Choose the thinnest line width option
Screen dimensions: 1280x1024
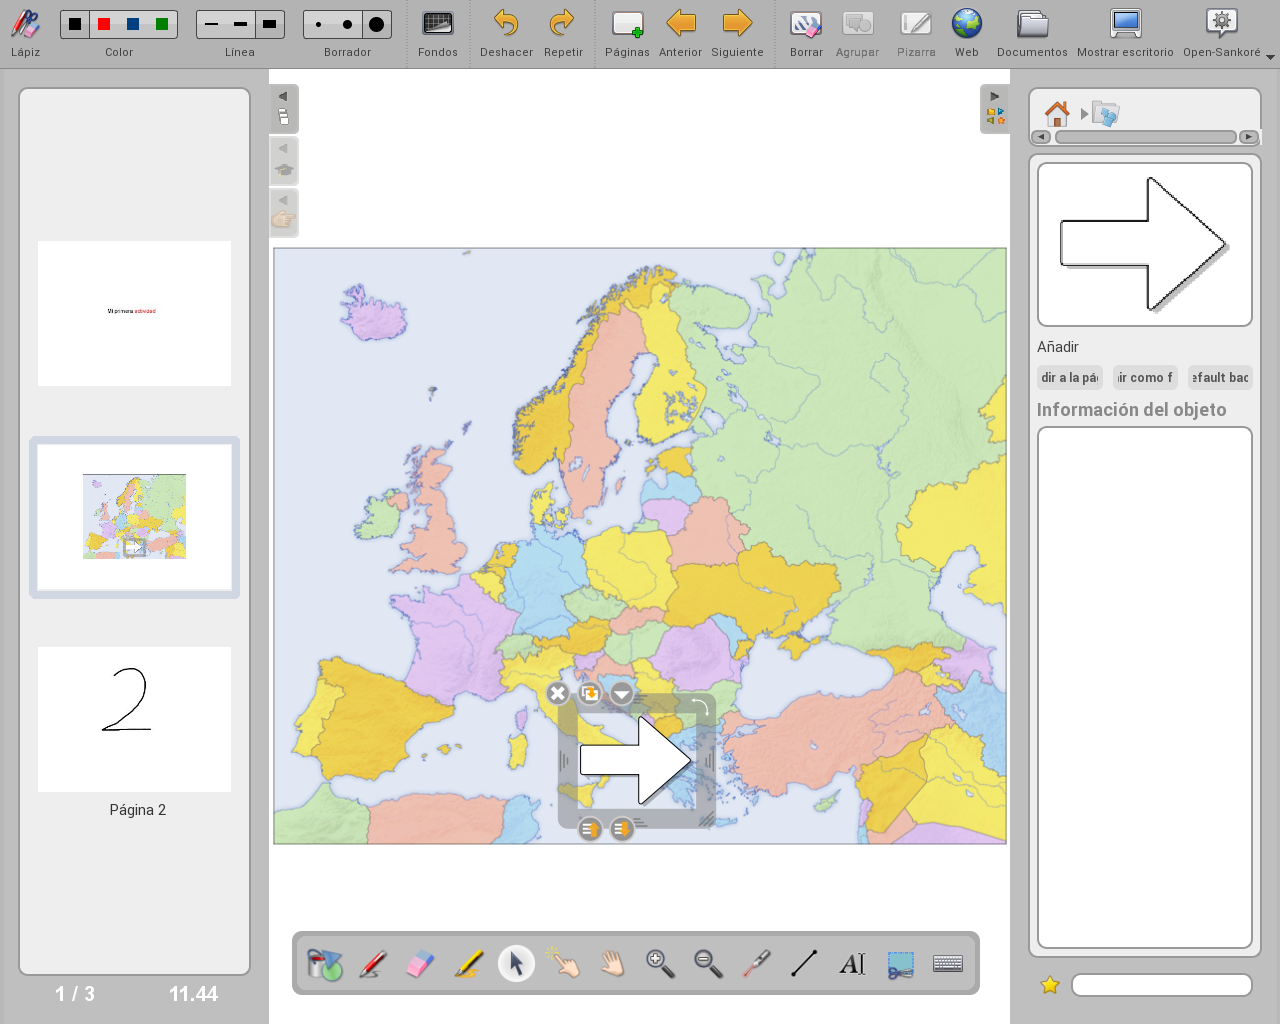[x=211, y=24]
